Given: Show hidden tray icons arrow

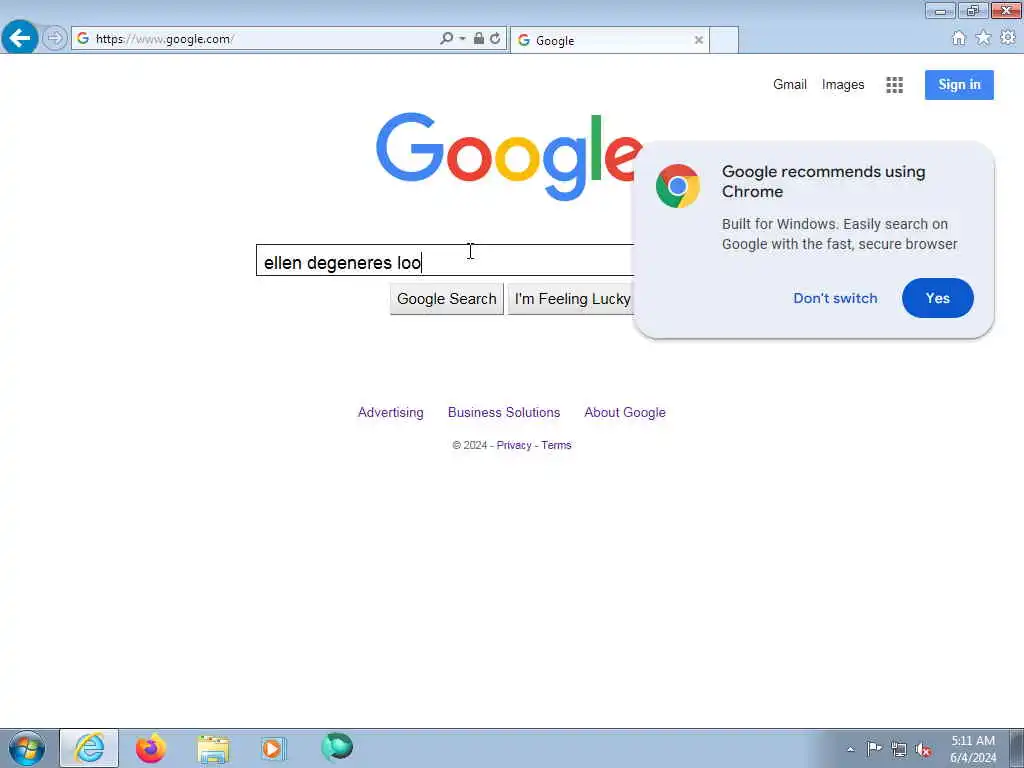Looking at the screenshot, I should pos(850,749).
